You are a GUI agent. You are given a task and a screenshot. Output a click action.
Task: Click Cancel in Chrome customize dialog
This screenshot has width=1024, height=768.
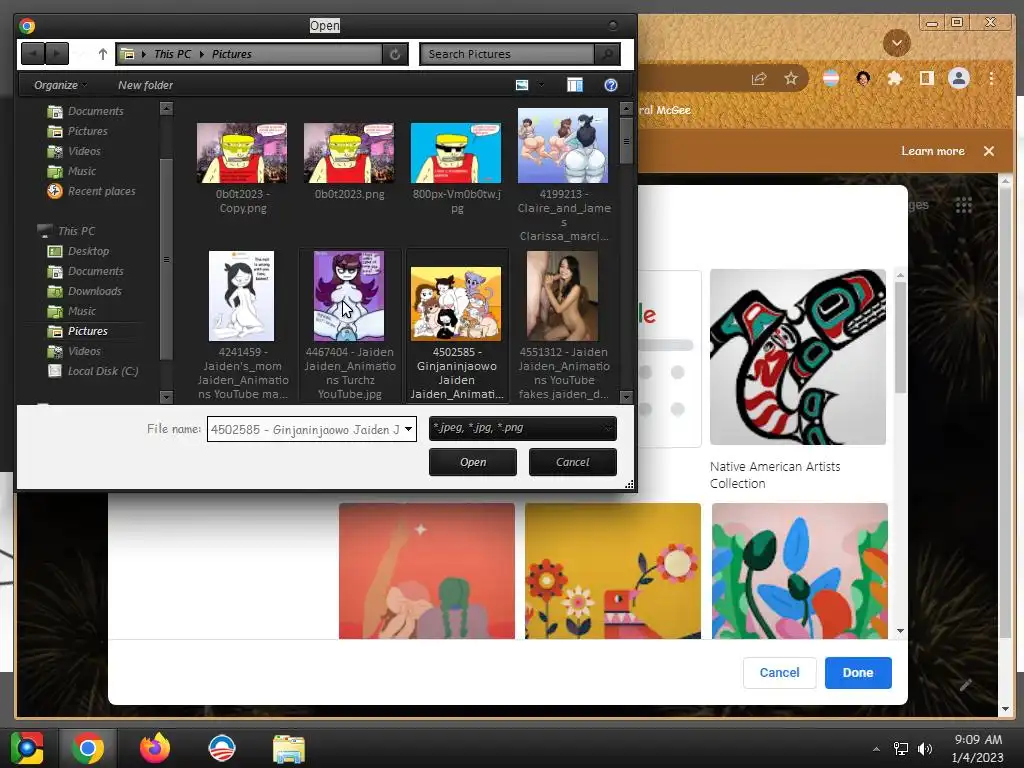[x=779, y=673]
